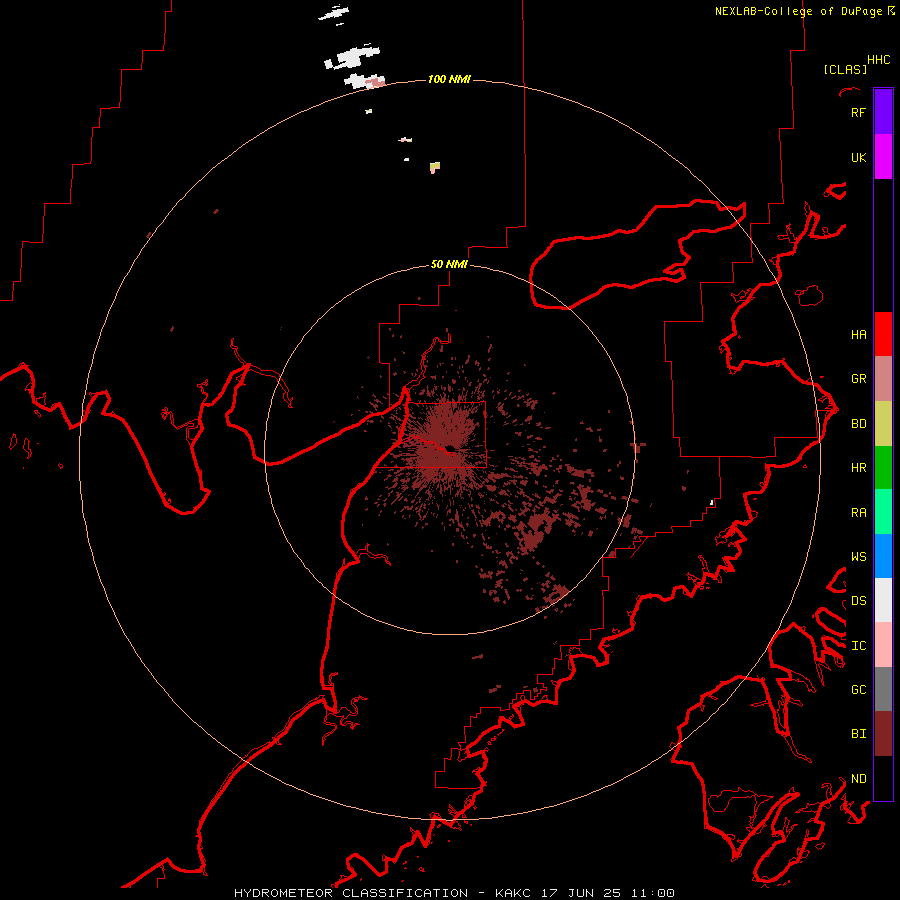Select the IC pink legend swatch
The image size is (900, 900).
coord(883,645)
